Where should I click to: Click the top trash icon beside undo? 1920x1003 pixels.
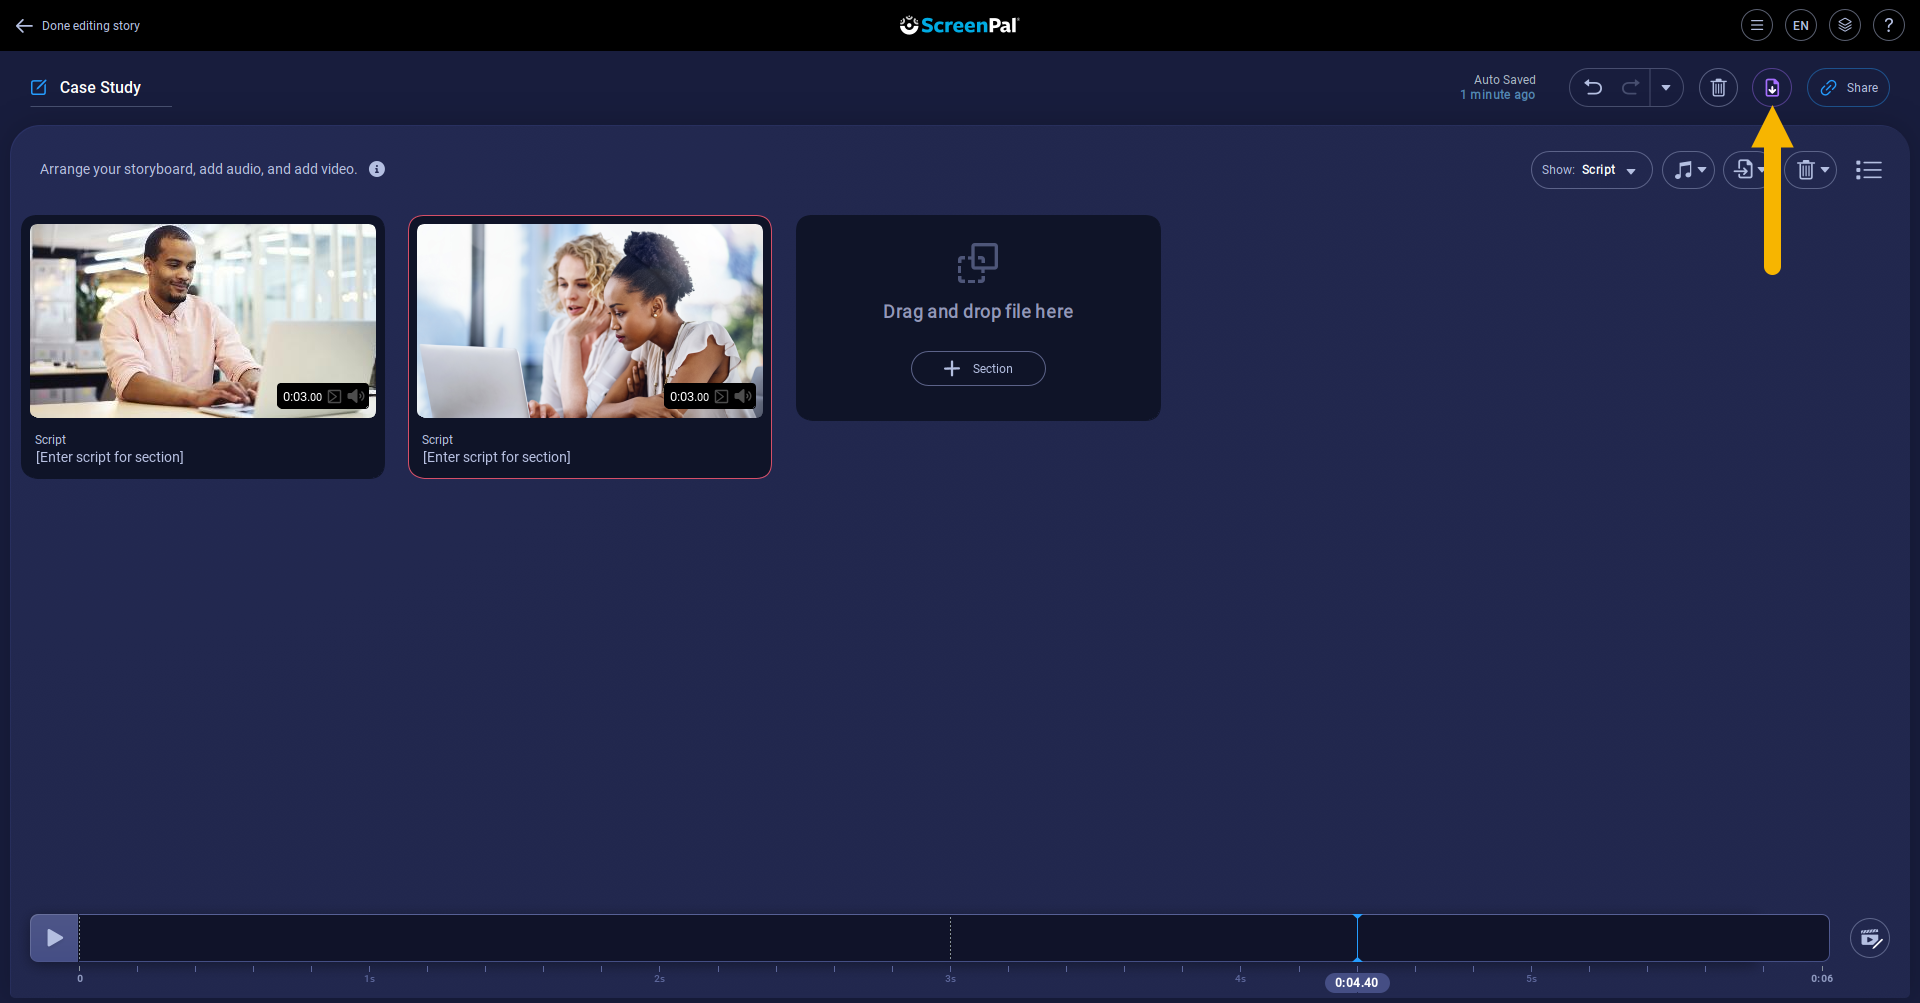1718,88
